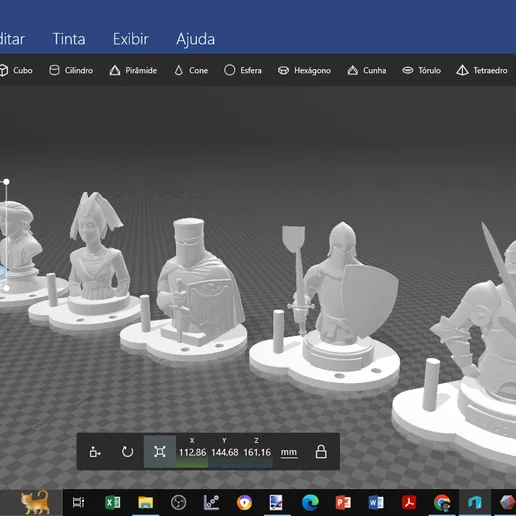Select the Cone shape tool
This screenshot has width=516, height=516.
click(191, 70)
